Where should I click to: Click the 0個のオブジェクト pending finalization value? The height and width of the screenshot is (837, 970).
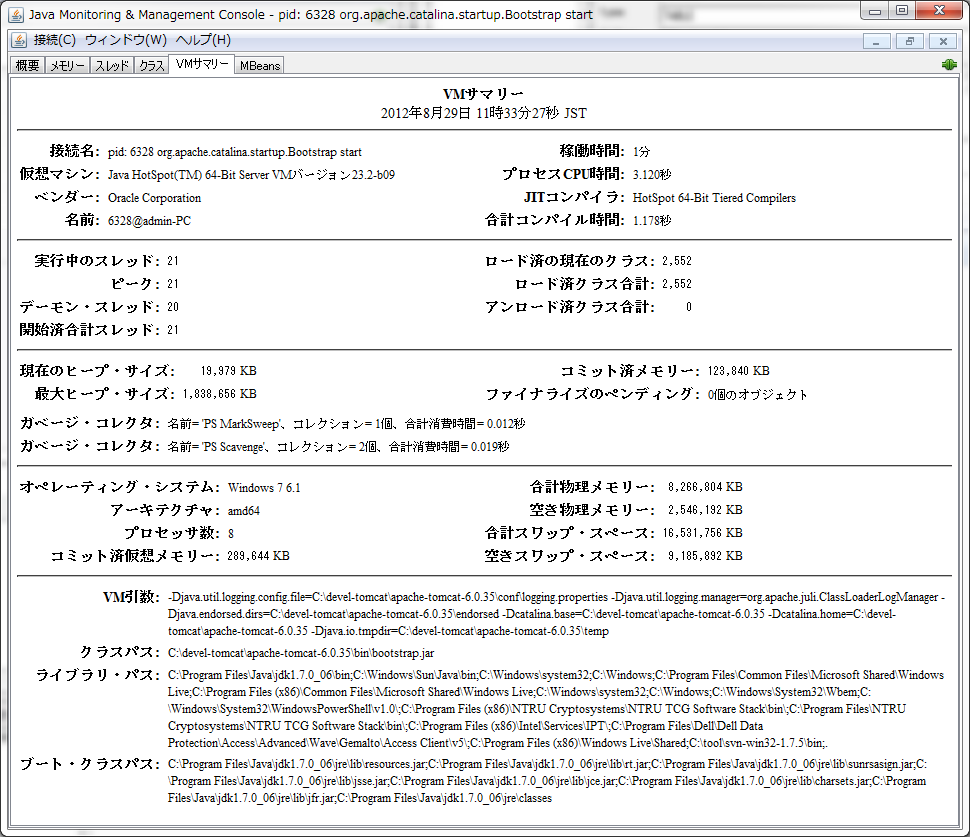(x=758, y=395)
